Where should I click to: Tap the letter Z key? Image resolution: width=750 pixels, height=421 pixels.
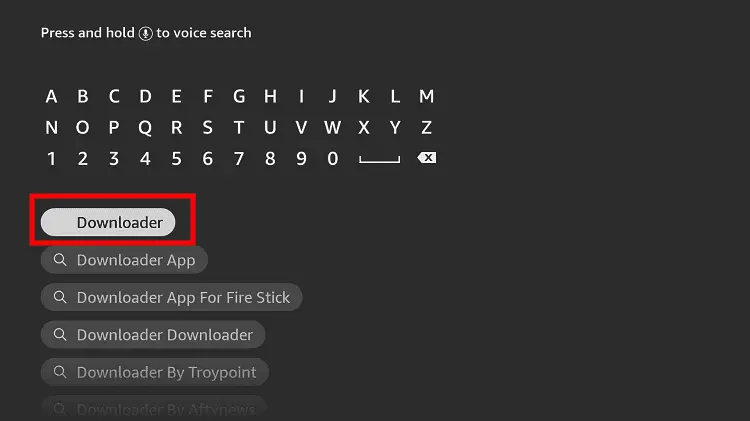pos(426,128)
